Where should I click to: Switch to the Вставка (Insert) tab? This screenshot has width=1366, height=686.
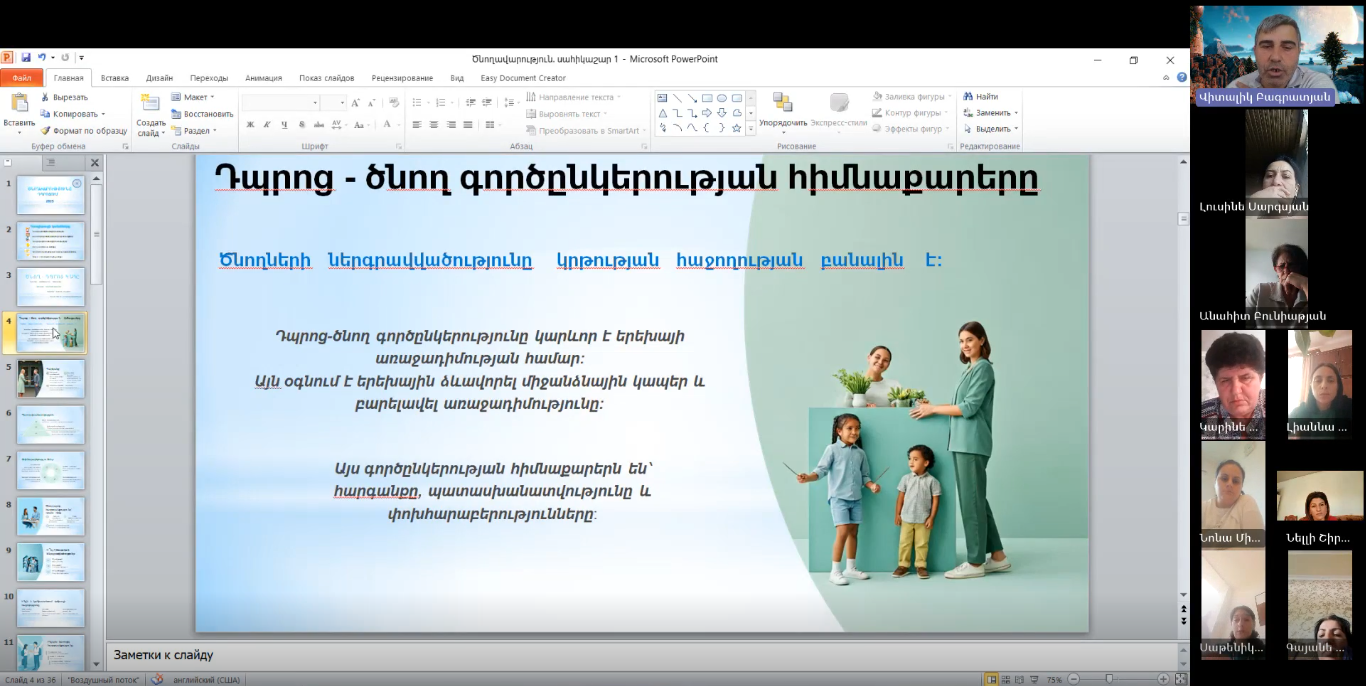[115, 77]
